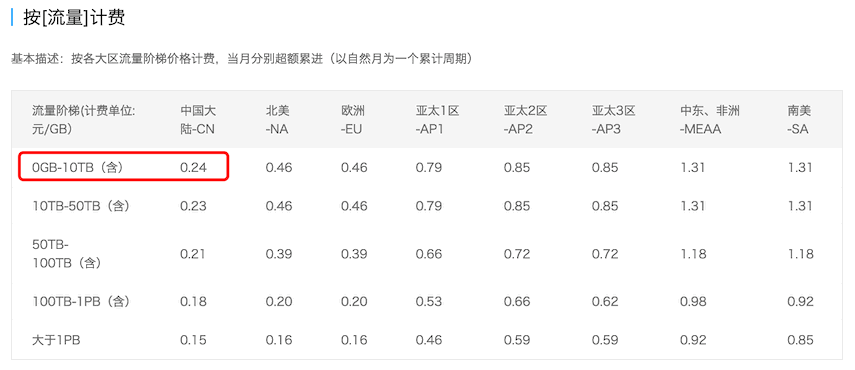Select the 10TB-50TB（含） row label
Screen dimensions: 855x370
point(81,206)
